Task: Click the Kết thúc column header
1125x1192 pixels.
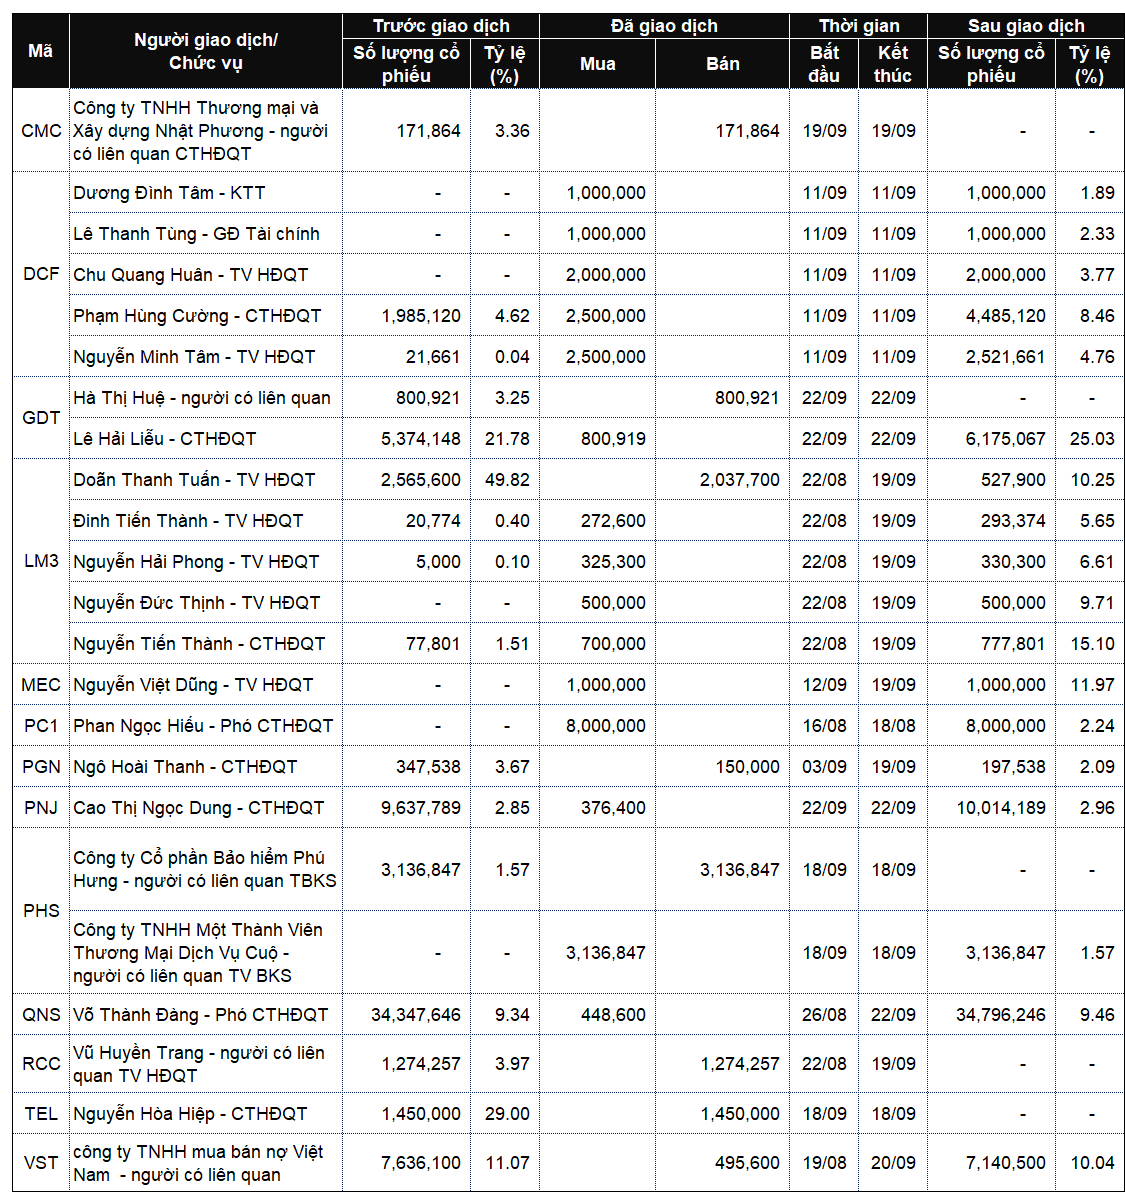Action: tap(892, 64)
